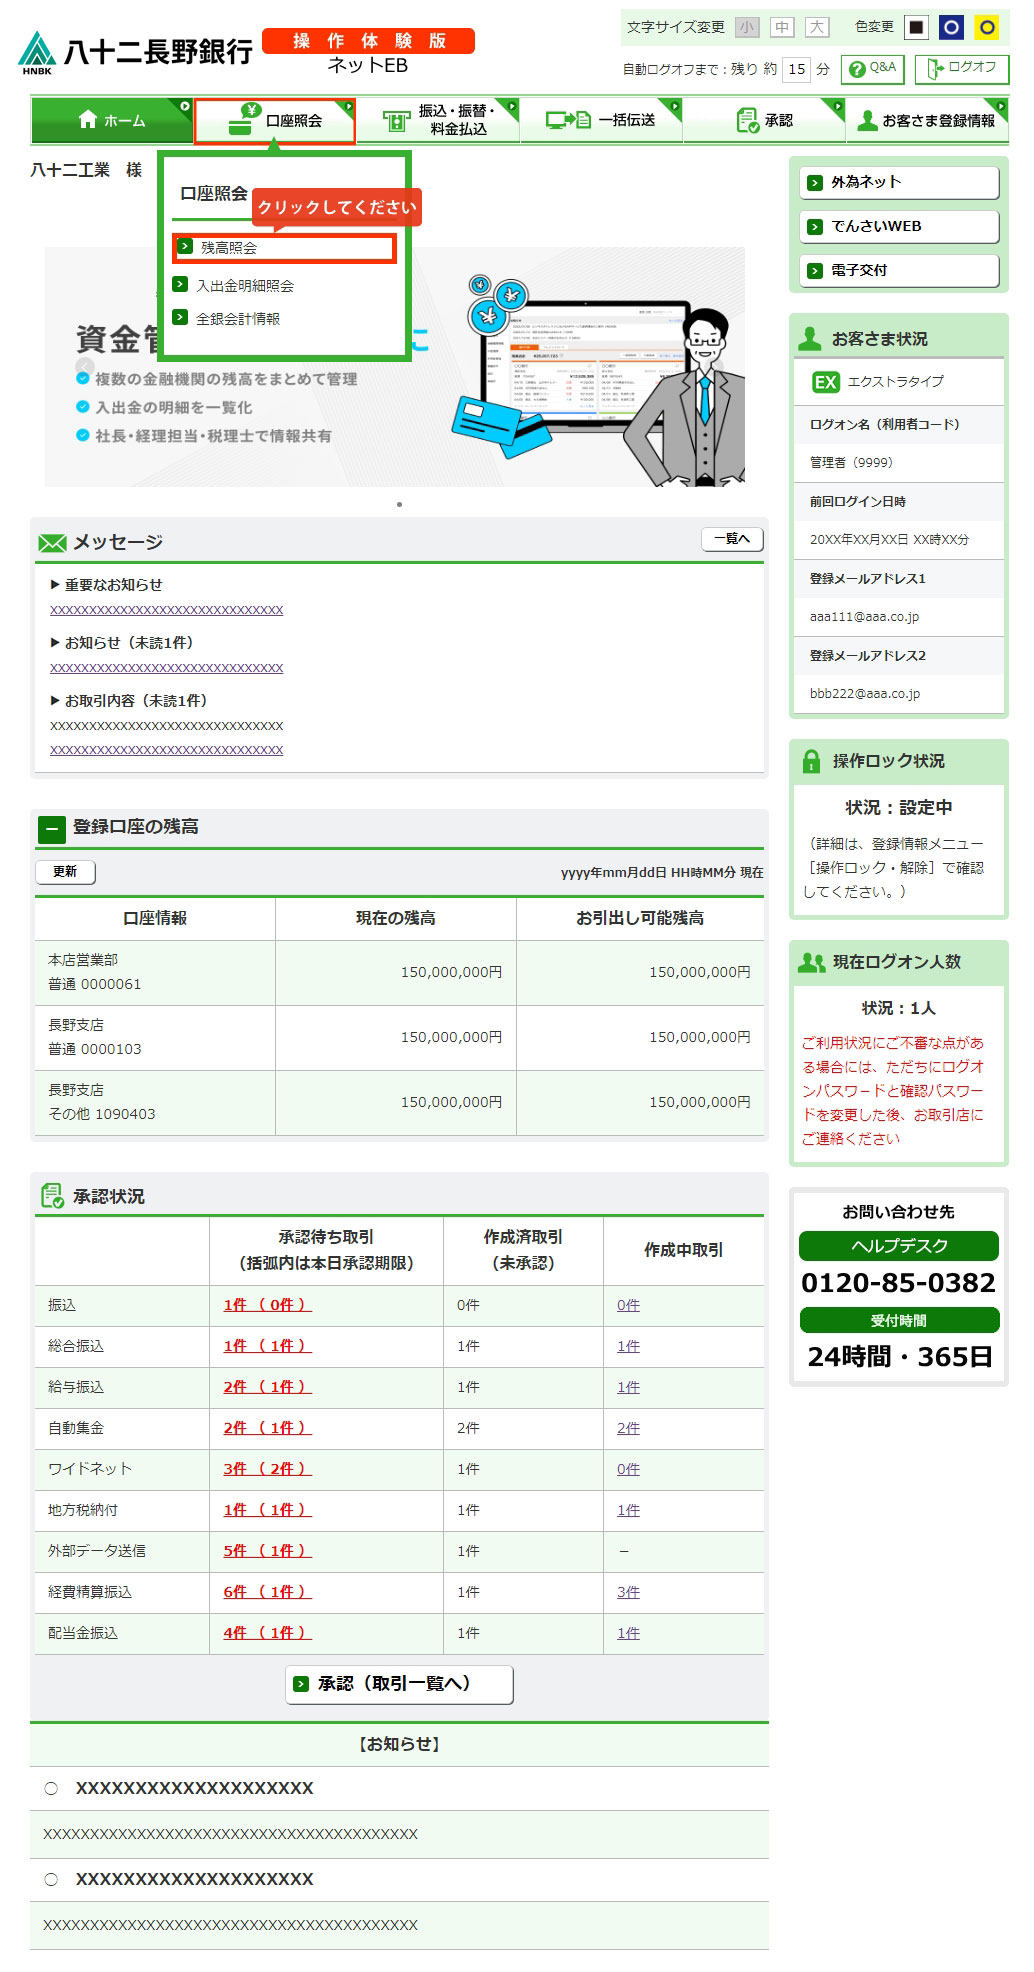Image resolution: width=1034 pixels, height=1972 pixels.
Task: Click the ログオフ logoff button
Action: point(961,69)
